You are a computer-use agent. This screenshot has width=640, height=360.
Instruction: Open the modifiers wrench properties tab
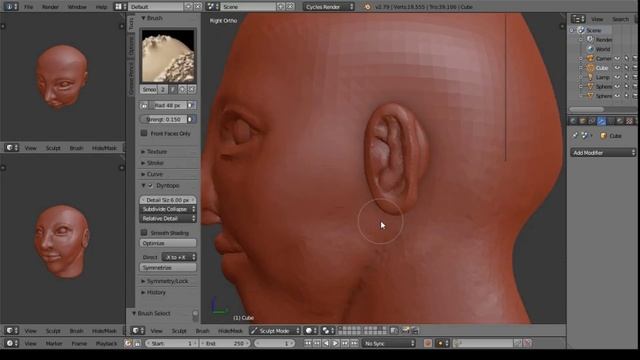point(601,121)
